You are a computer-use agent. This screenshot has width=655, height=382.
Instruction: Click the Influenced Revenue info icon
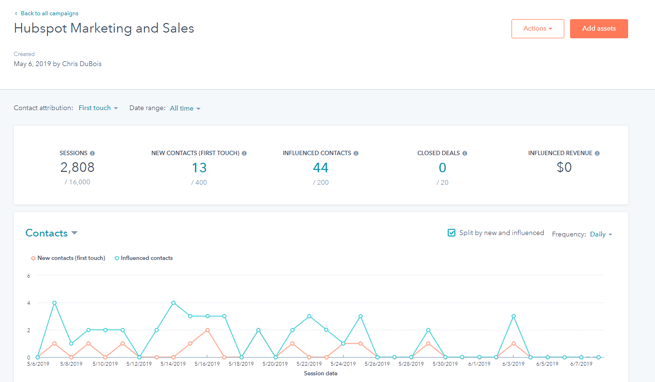coord(597,153)
